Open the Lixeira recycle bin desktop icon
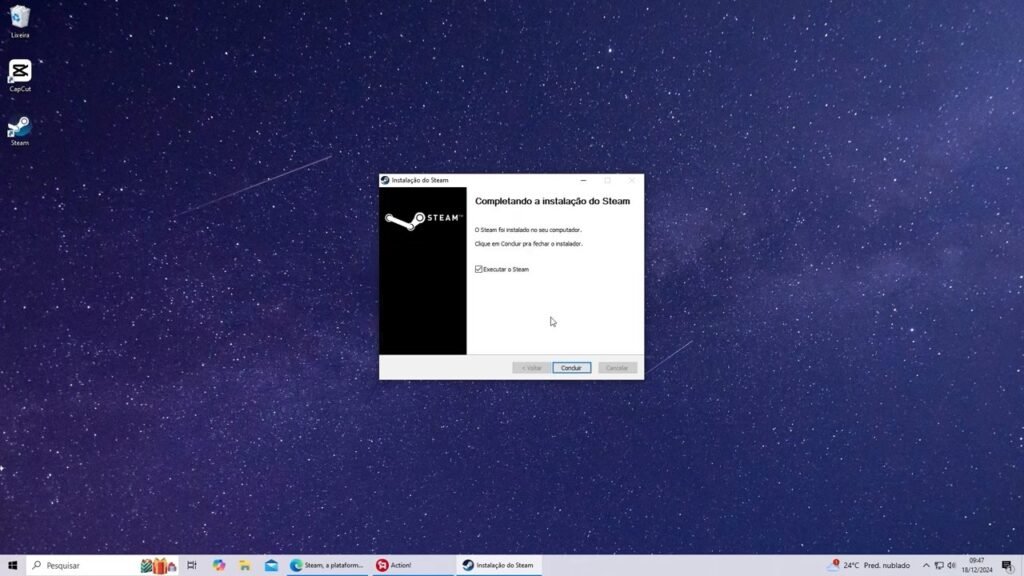The image size is (1024, 576). pyautogui.click(x=20, y=22)
